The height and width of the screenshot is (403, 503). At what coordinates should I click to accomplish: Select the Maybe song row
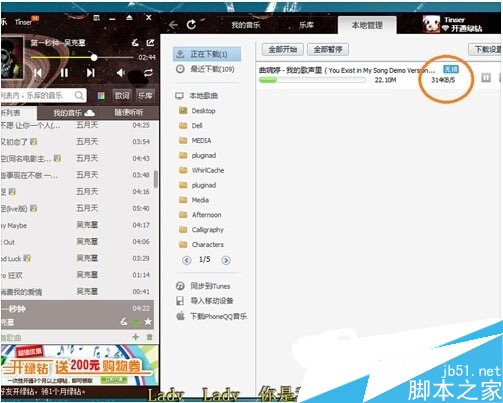coord(77,225)
